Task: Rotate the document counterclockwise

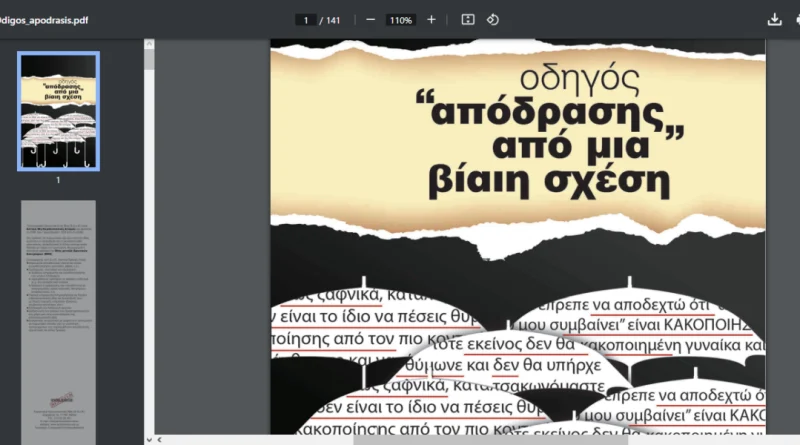Action: 493,19
